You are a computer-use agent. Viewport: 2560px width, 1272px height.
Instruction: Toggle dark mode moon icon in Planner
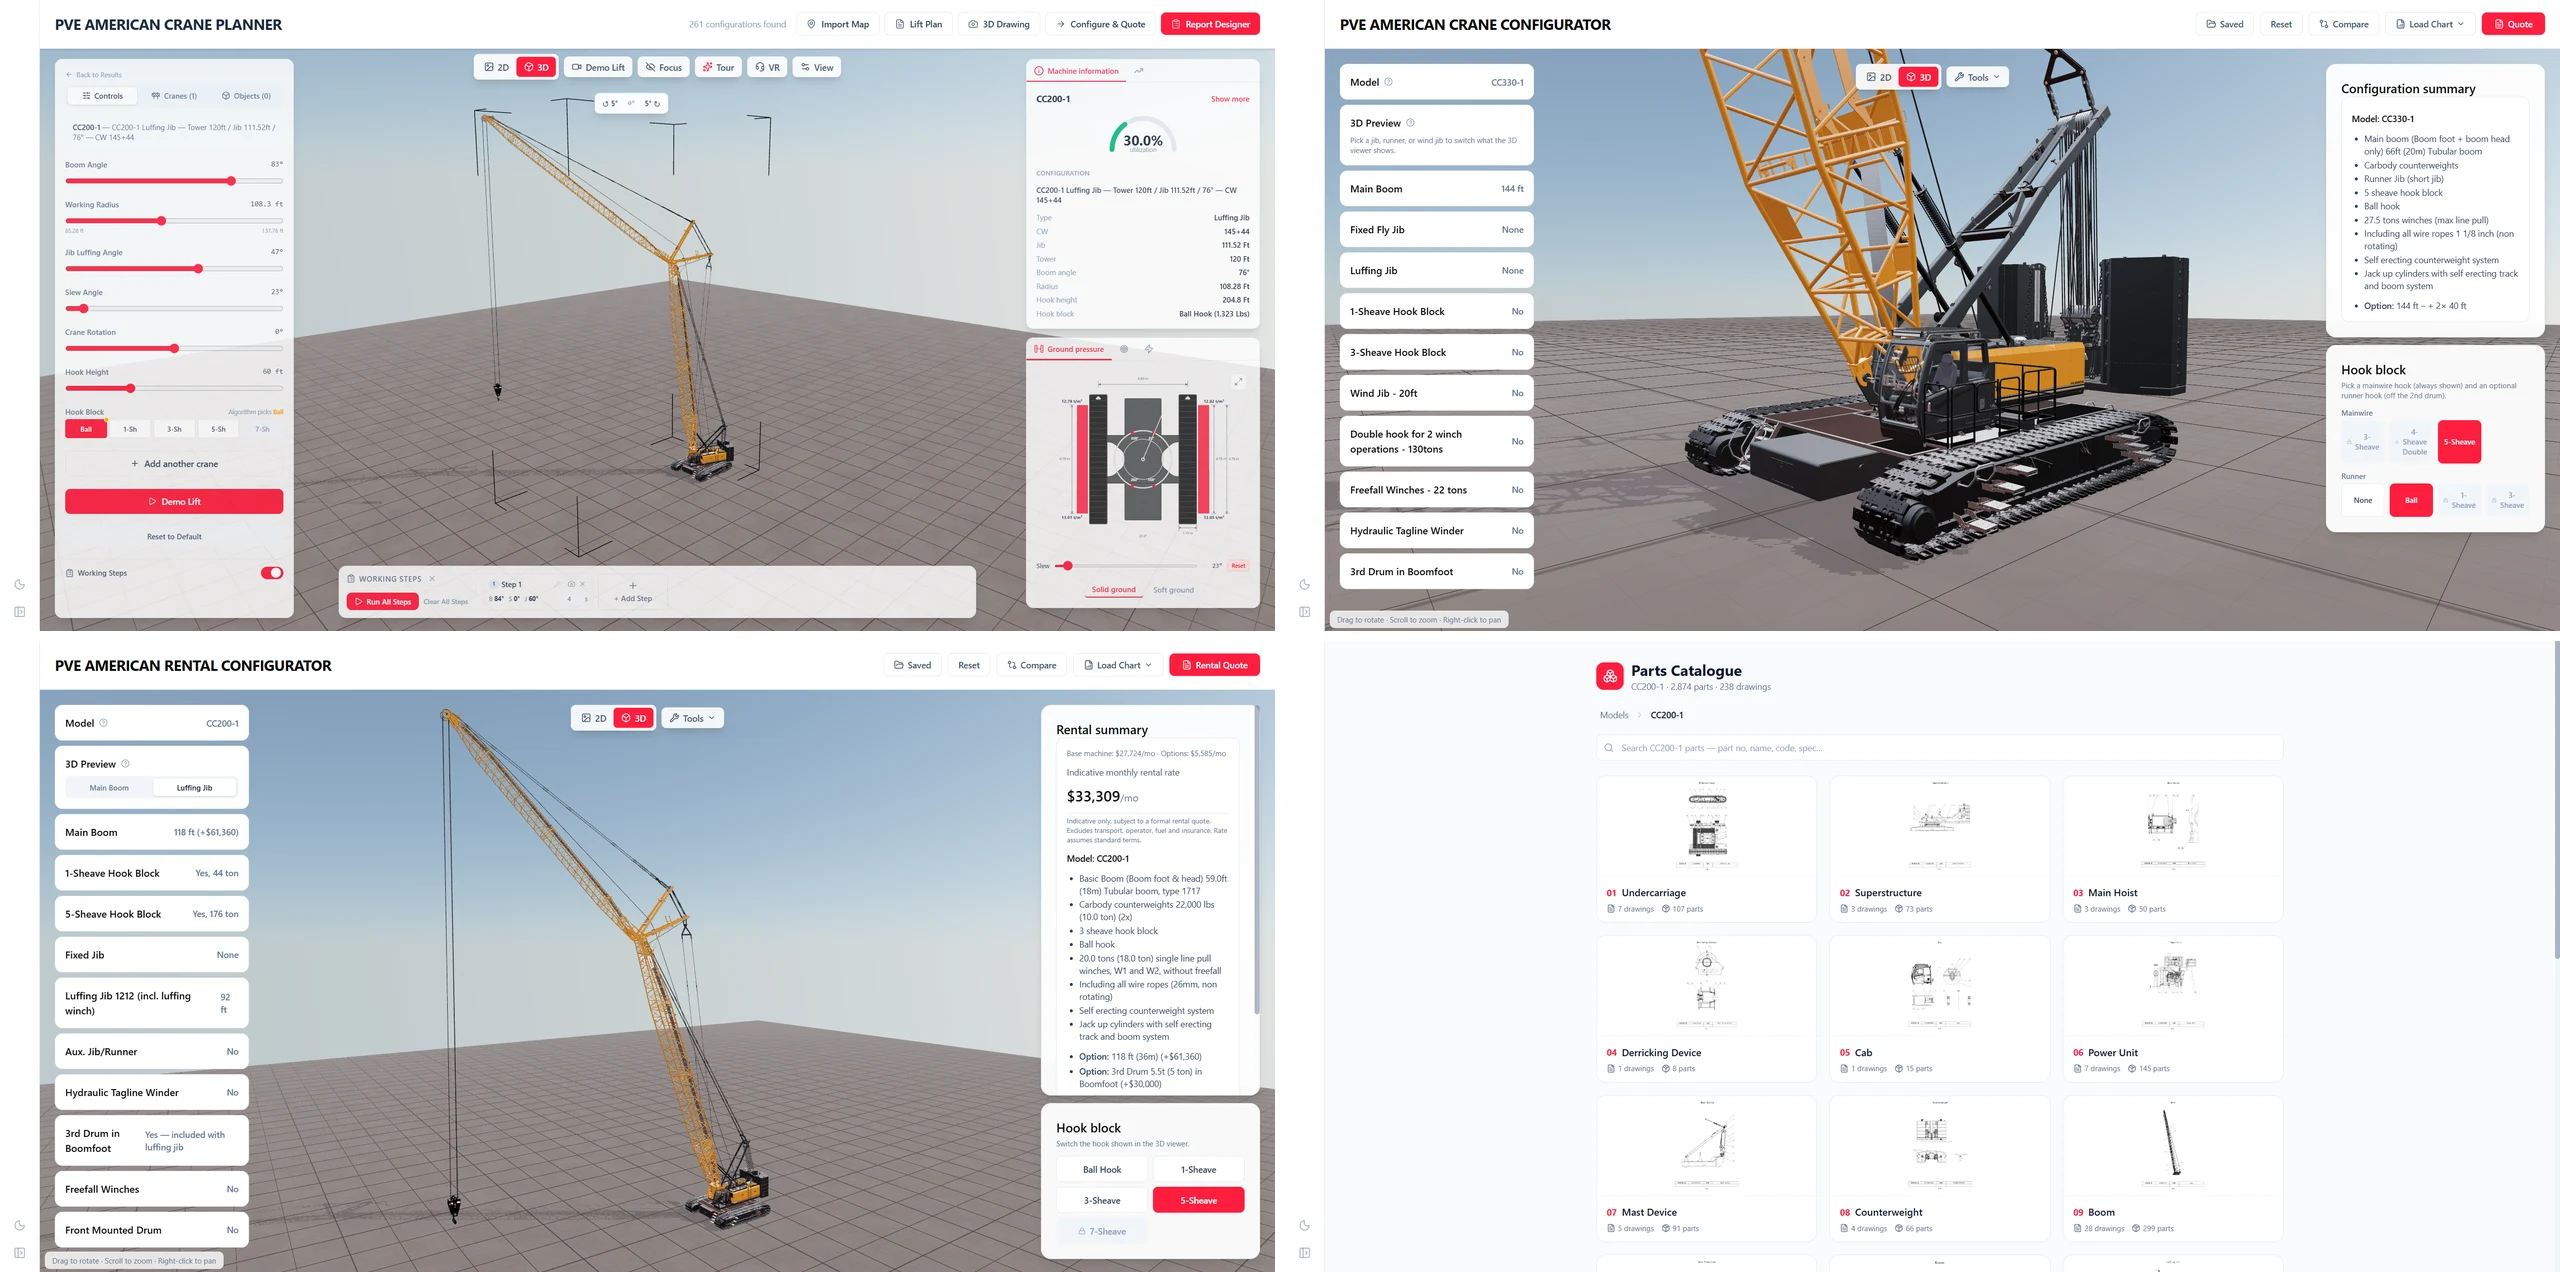coord(19,585)
